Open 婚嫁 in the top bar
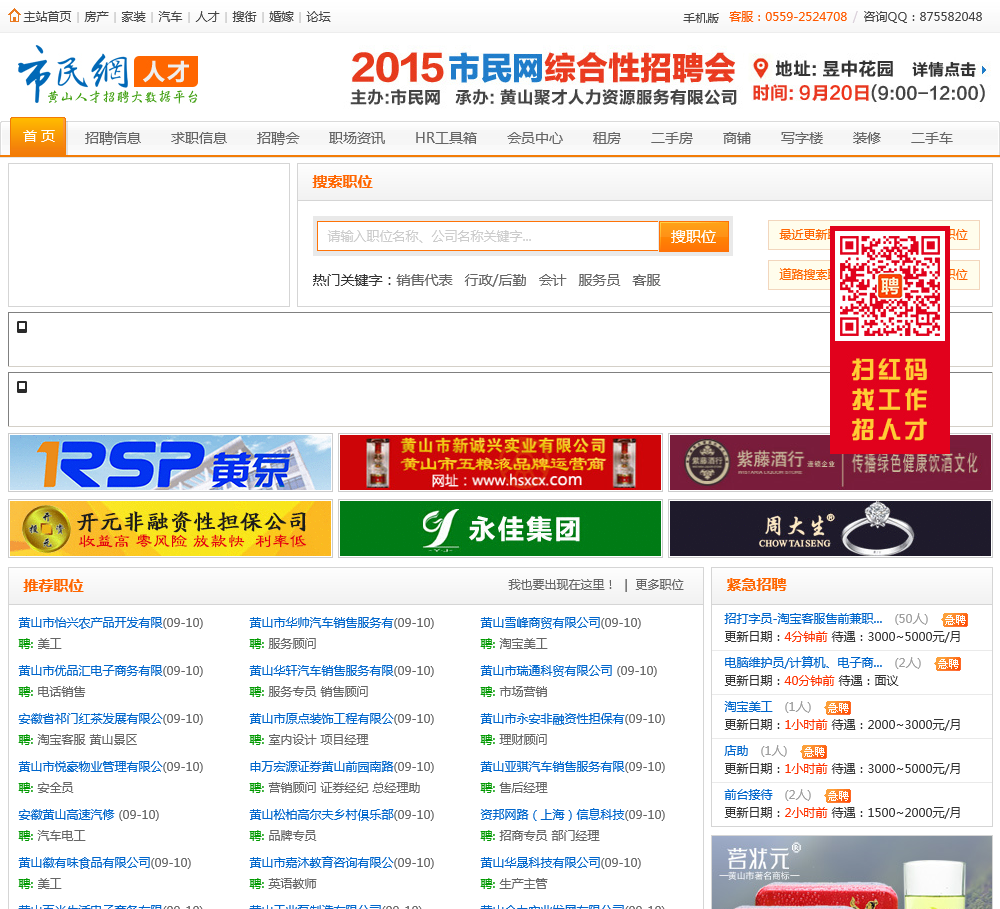 click(x=281, y=17)
